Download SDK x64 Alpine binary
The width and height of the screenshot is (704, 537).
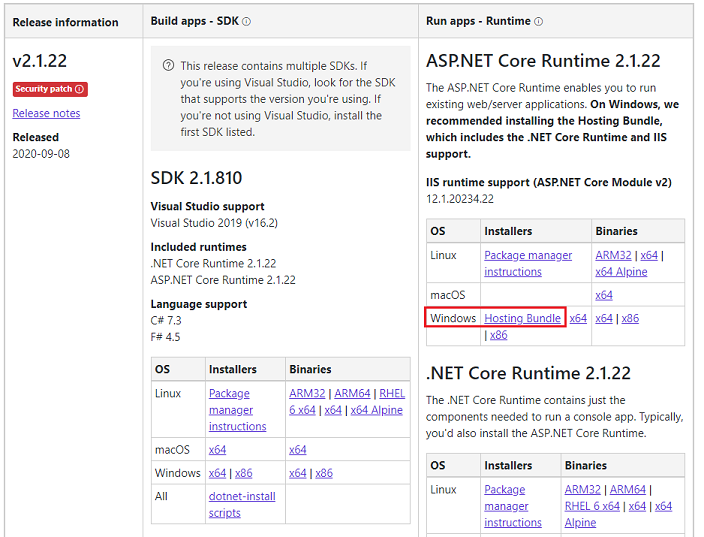tap(376, 410)
